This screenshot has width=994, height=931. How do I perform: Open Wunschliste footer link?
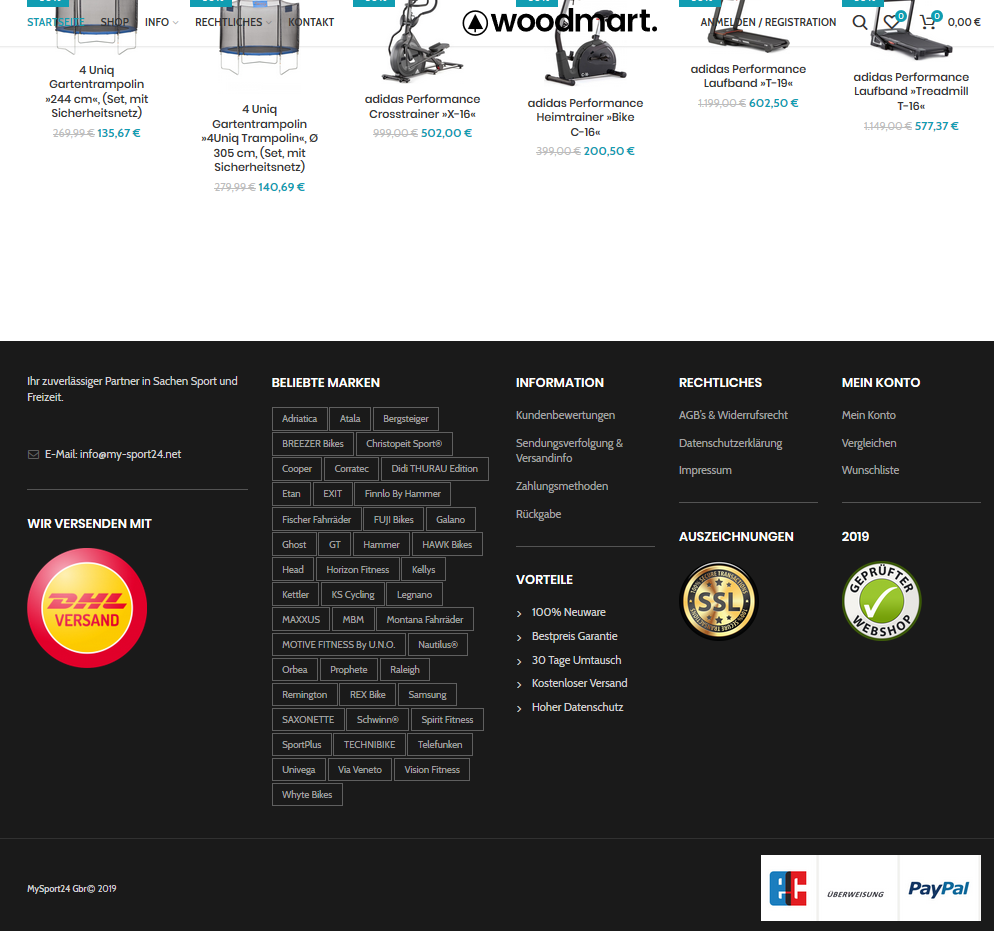(x=870, y=470)
